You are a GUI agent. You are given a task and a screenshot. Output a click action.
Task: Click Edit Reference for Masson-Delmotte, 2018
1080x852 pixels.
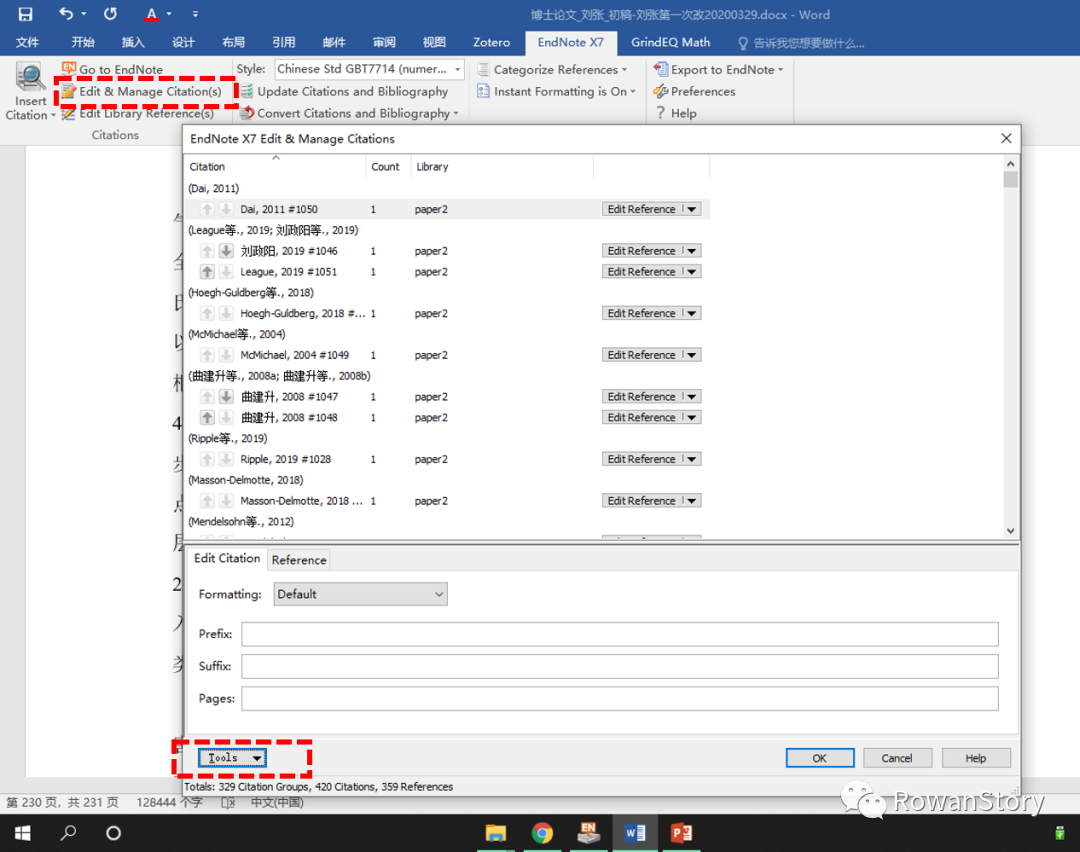641,501
